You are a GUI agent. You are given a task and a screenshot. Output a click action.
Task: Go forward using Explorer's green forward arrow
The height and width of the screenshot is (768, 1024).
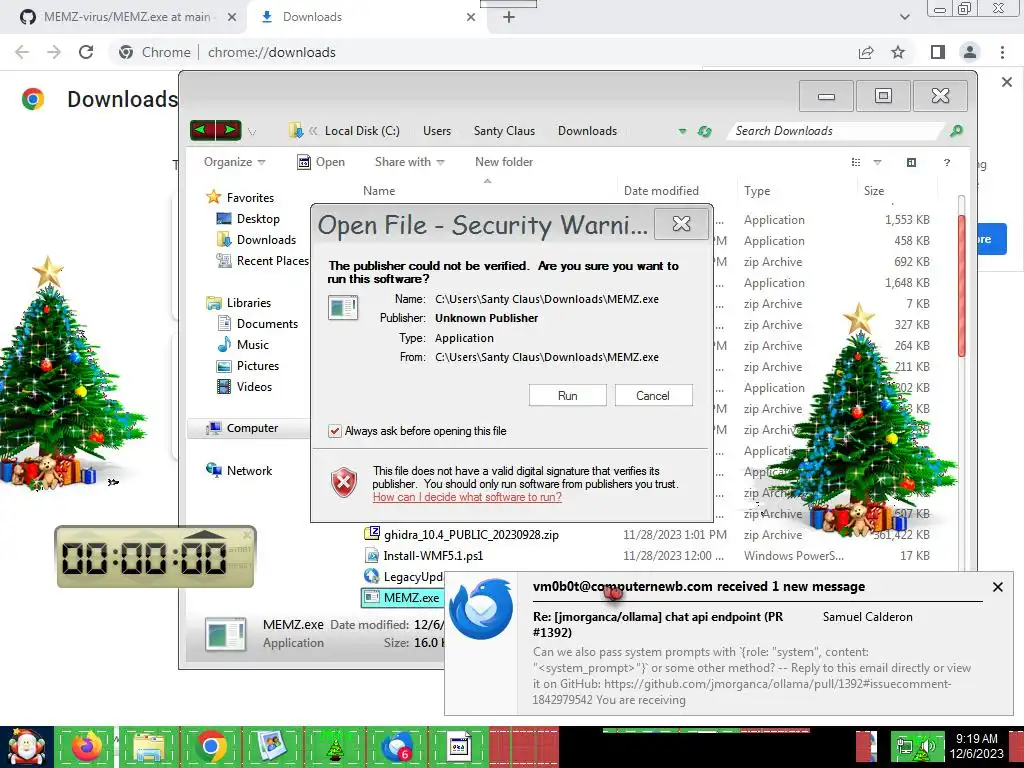tap(229, 131)
